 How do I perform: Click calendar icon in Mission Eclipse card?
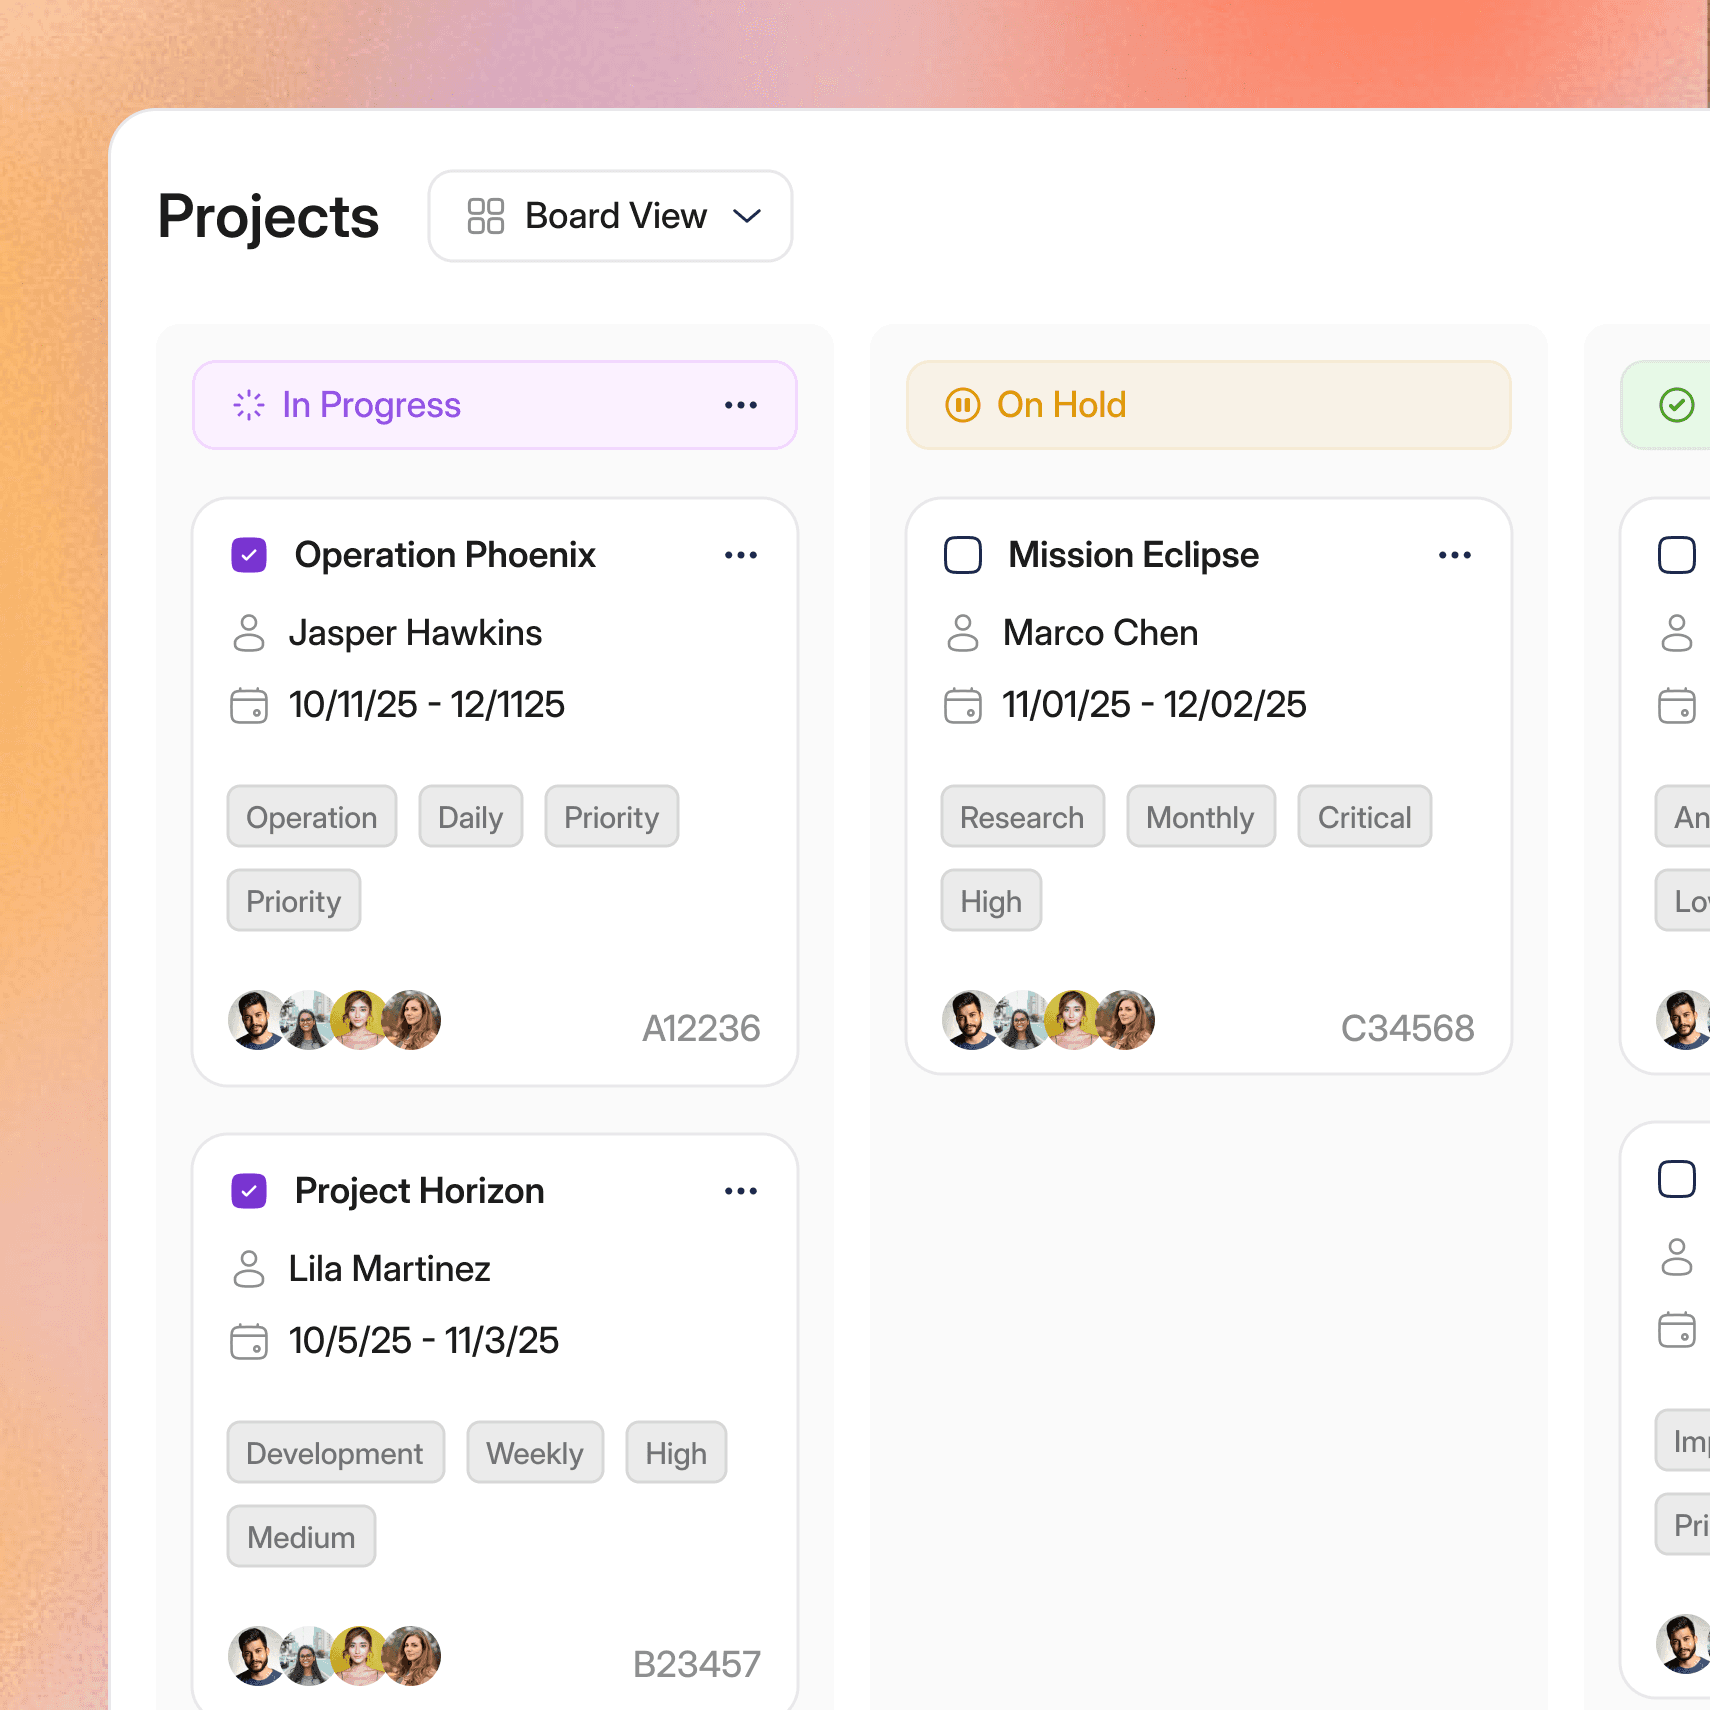click(x=963, y=705)
